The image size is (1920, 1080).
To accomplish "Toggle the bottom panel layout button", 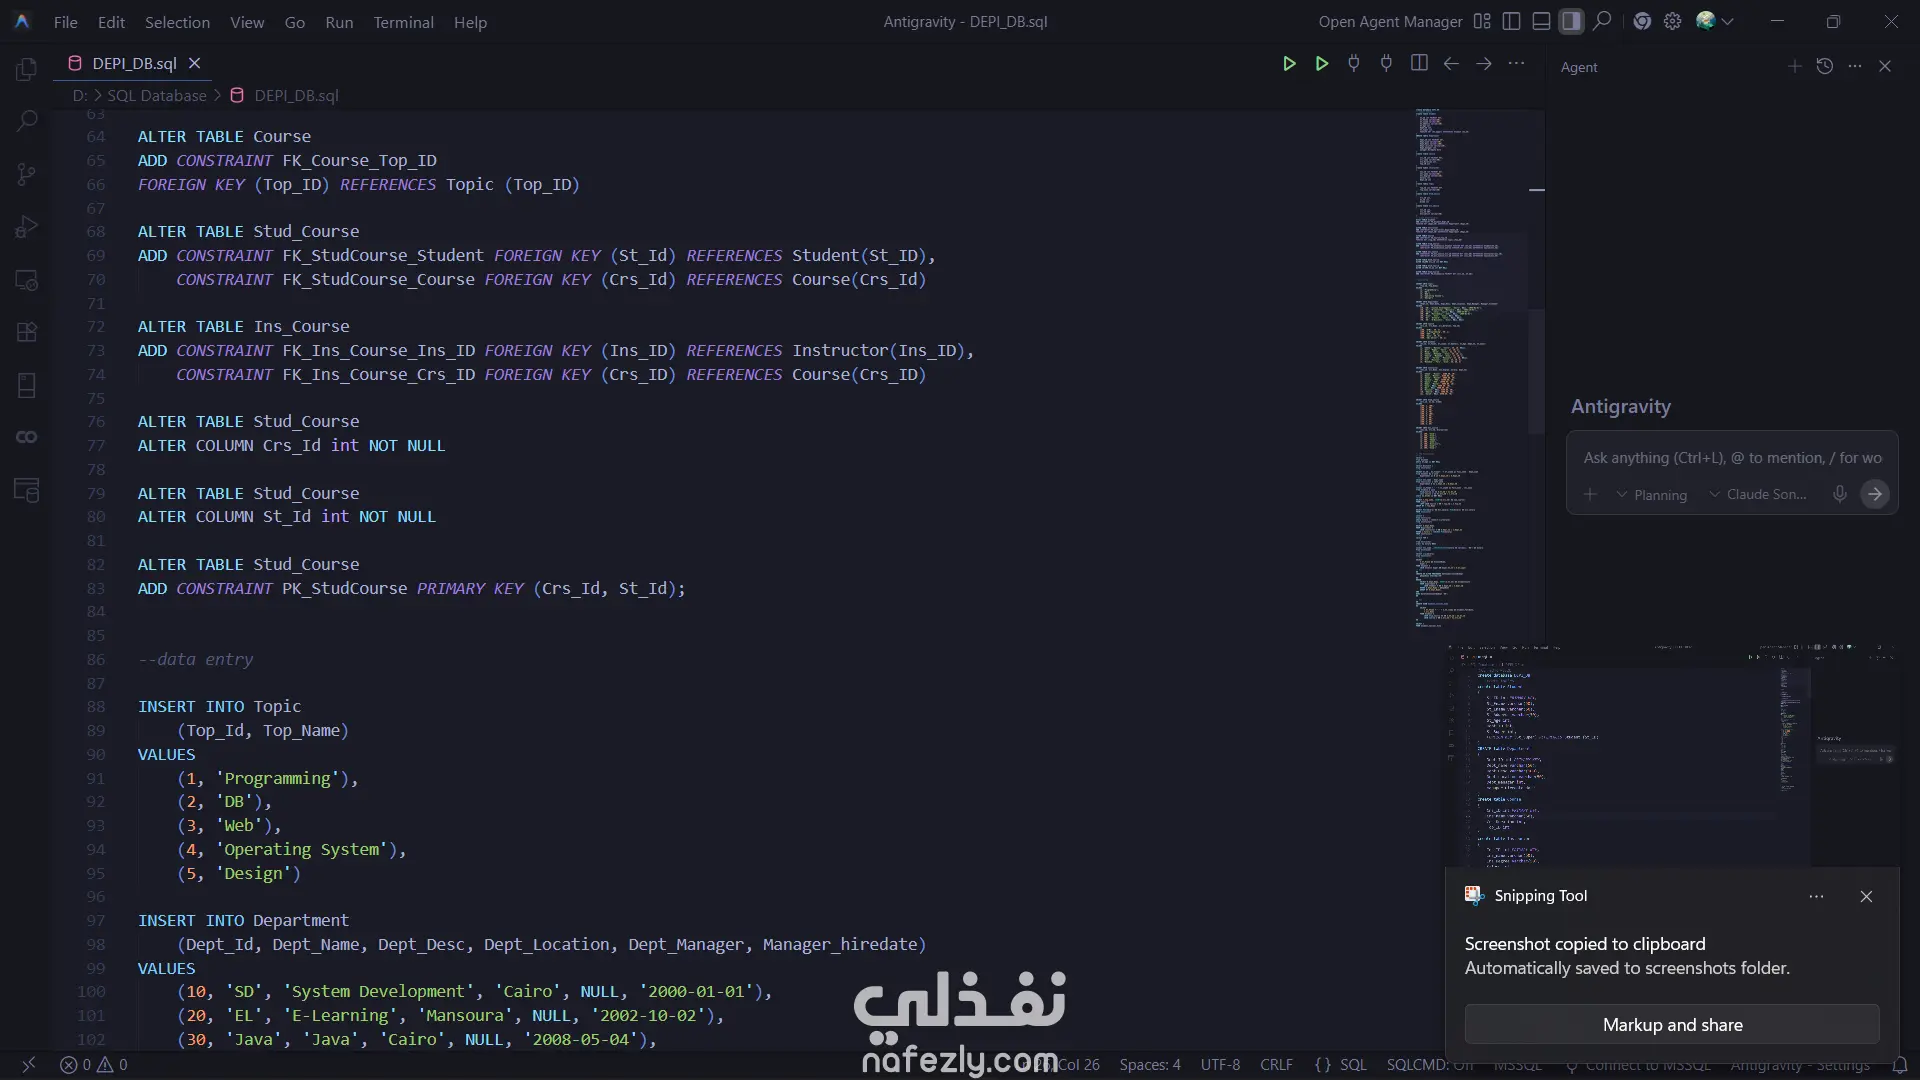I will tap(1542, 21).
